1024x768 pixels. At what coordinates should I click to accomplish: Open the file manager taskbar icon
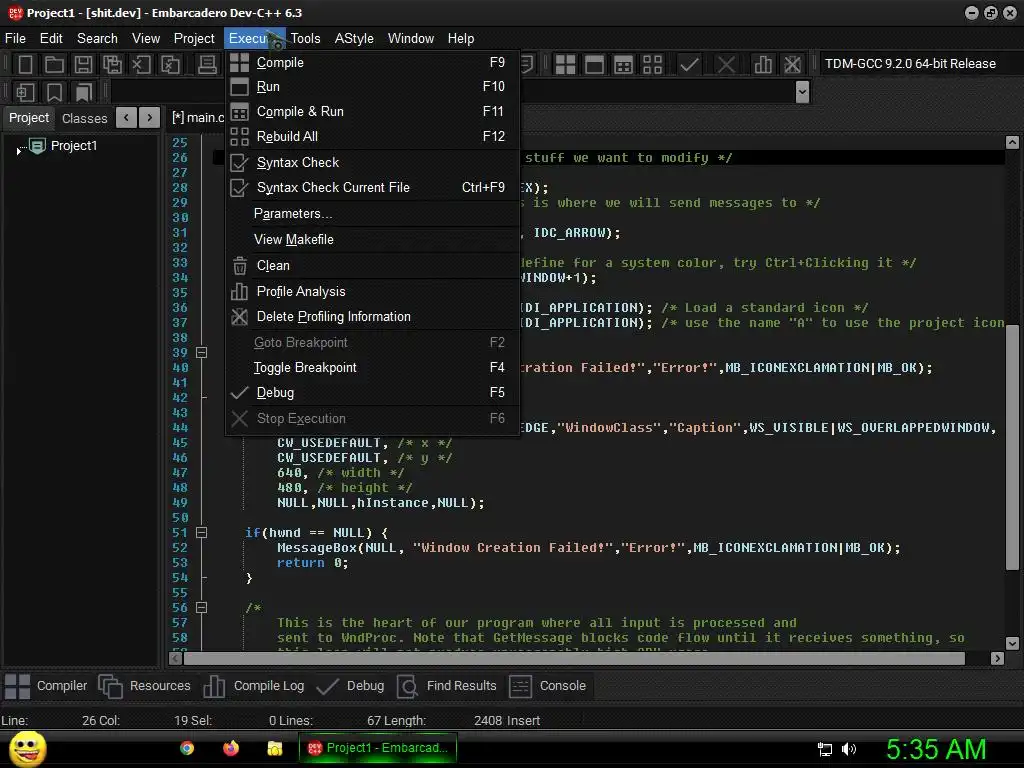point(275,748)
